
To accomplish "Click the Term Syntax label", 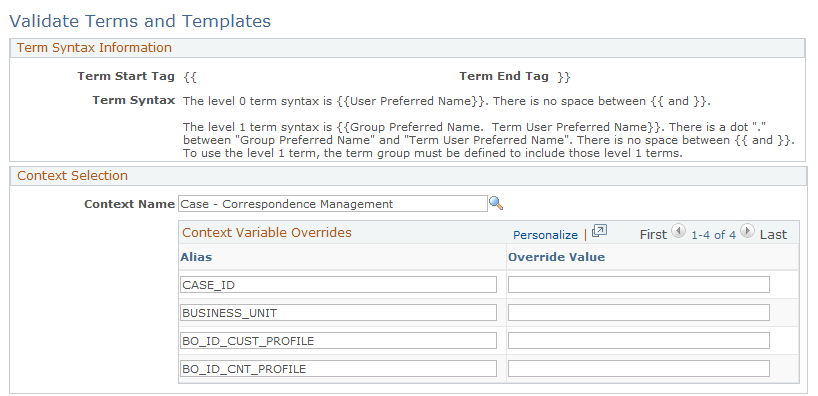I will [134, 100].
